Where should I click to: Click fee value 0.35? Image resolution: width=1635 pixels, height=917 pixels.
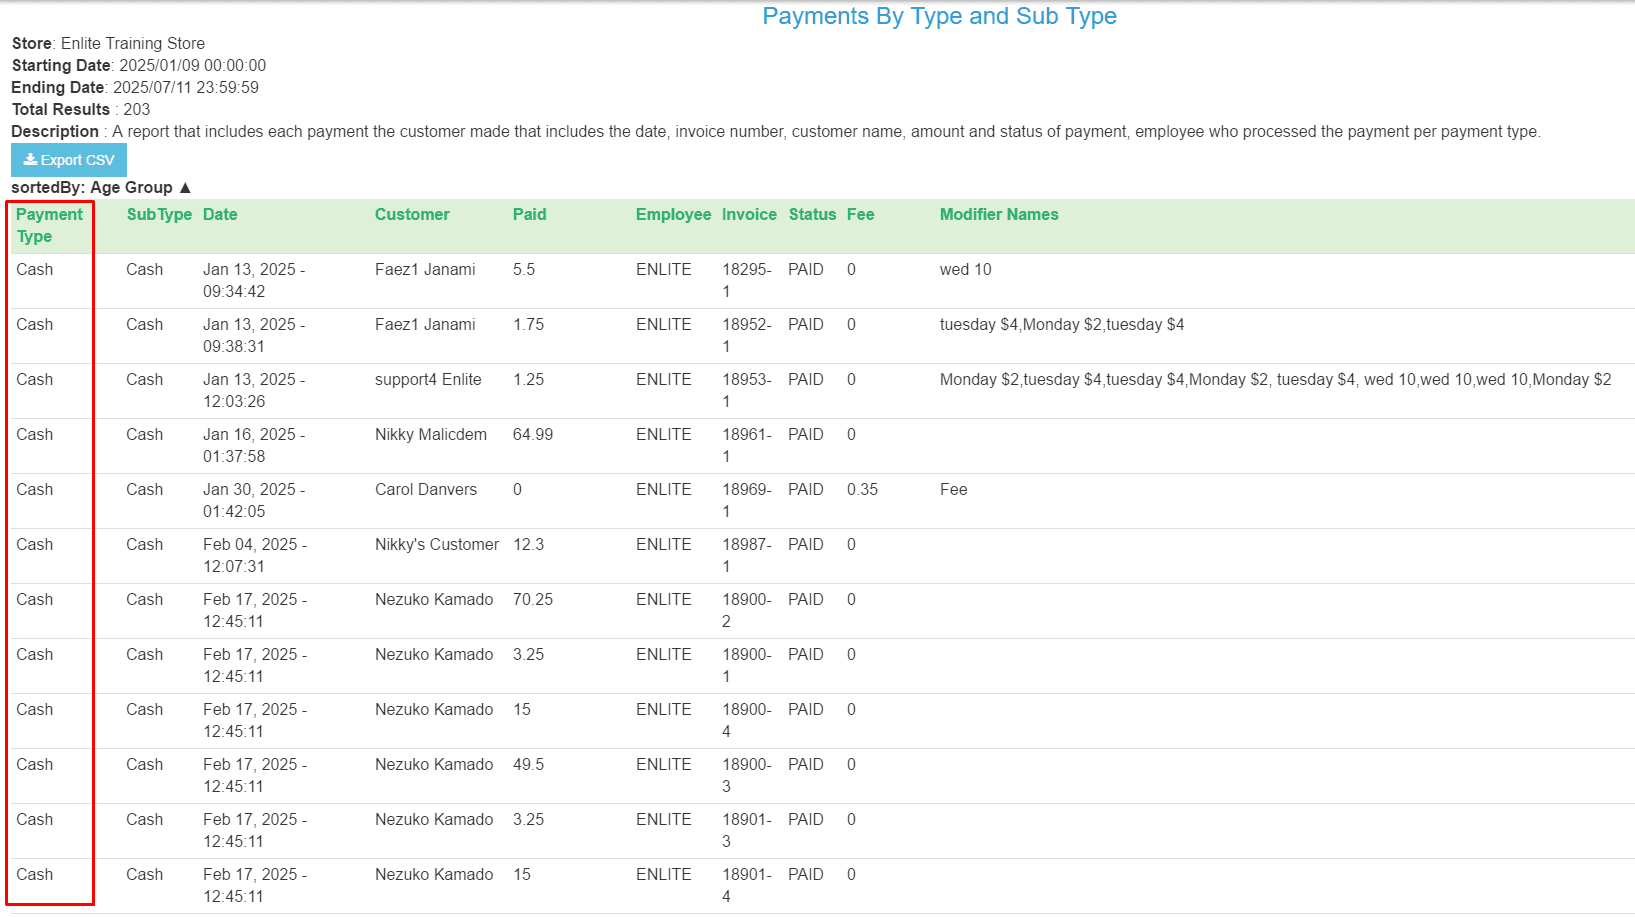click(862, 490)
